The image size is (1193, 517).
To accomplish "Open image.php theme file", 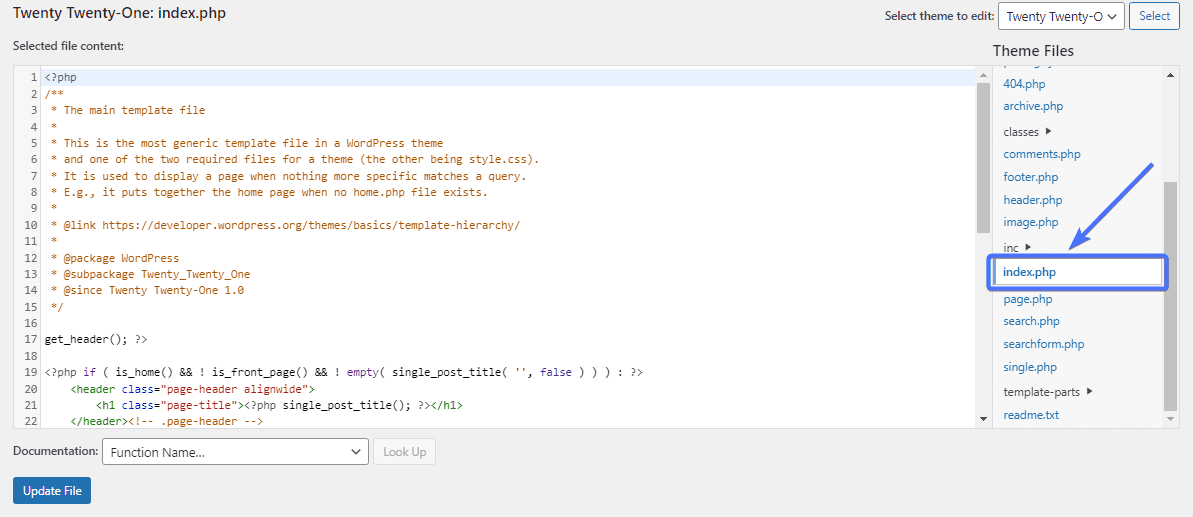I will click(1031, 222).
